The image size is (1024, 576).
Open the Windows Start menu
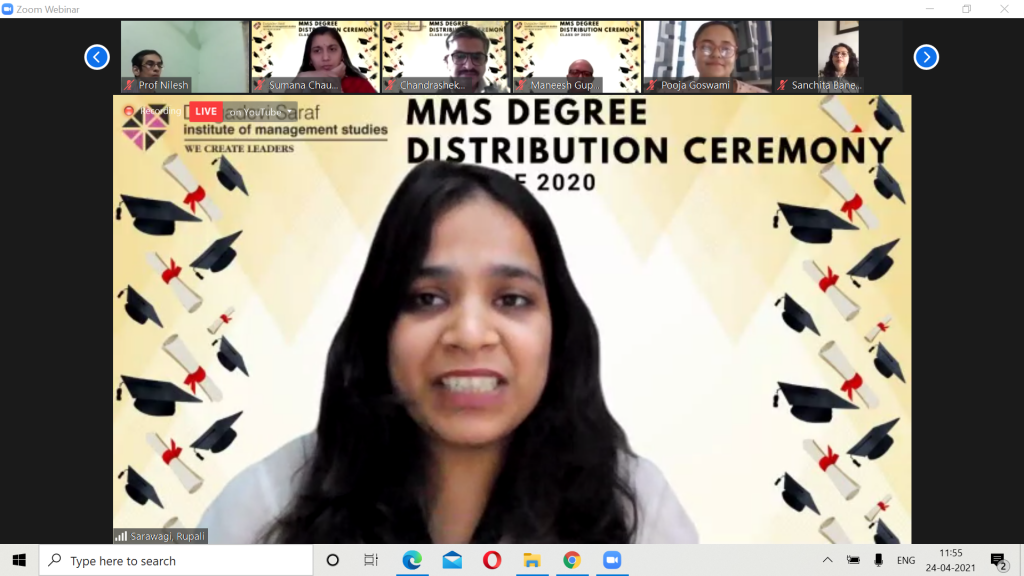click(x=19, y=560)
